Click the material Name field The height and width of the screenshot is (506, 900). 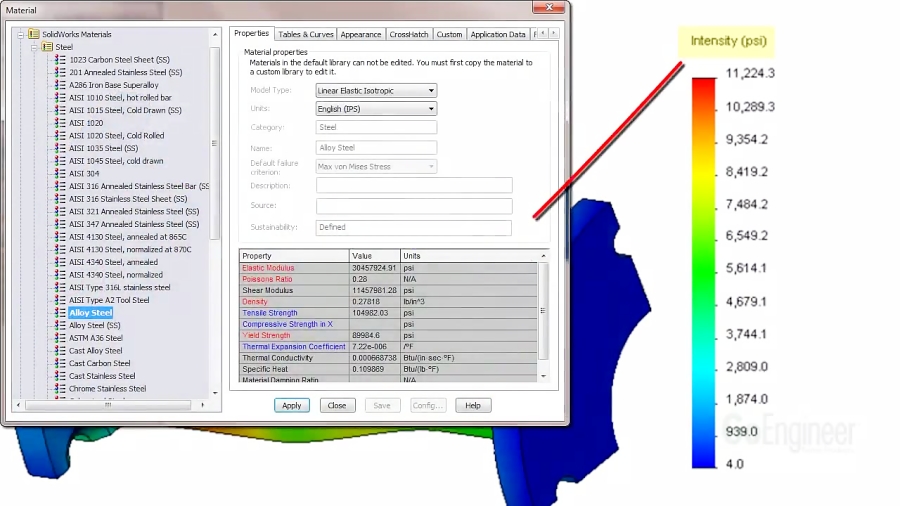tap(376, 148)
